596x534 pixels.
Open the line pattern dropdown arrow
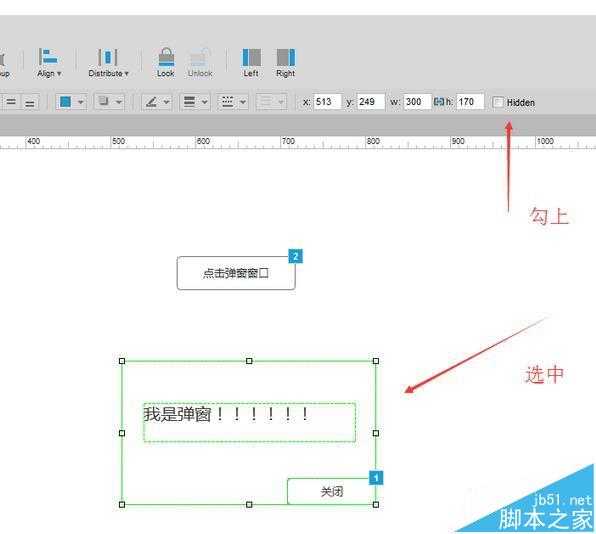tap(243, 102)
